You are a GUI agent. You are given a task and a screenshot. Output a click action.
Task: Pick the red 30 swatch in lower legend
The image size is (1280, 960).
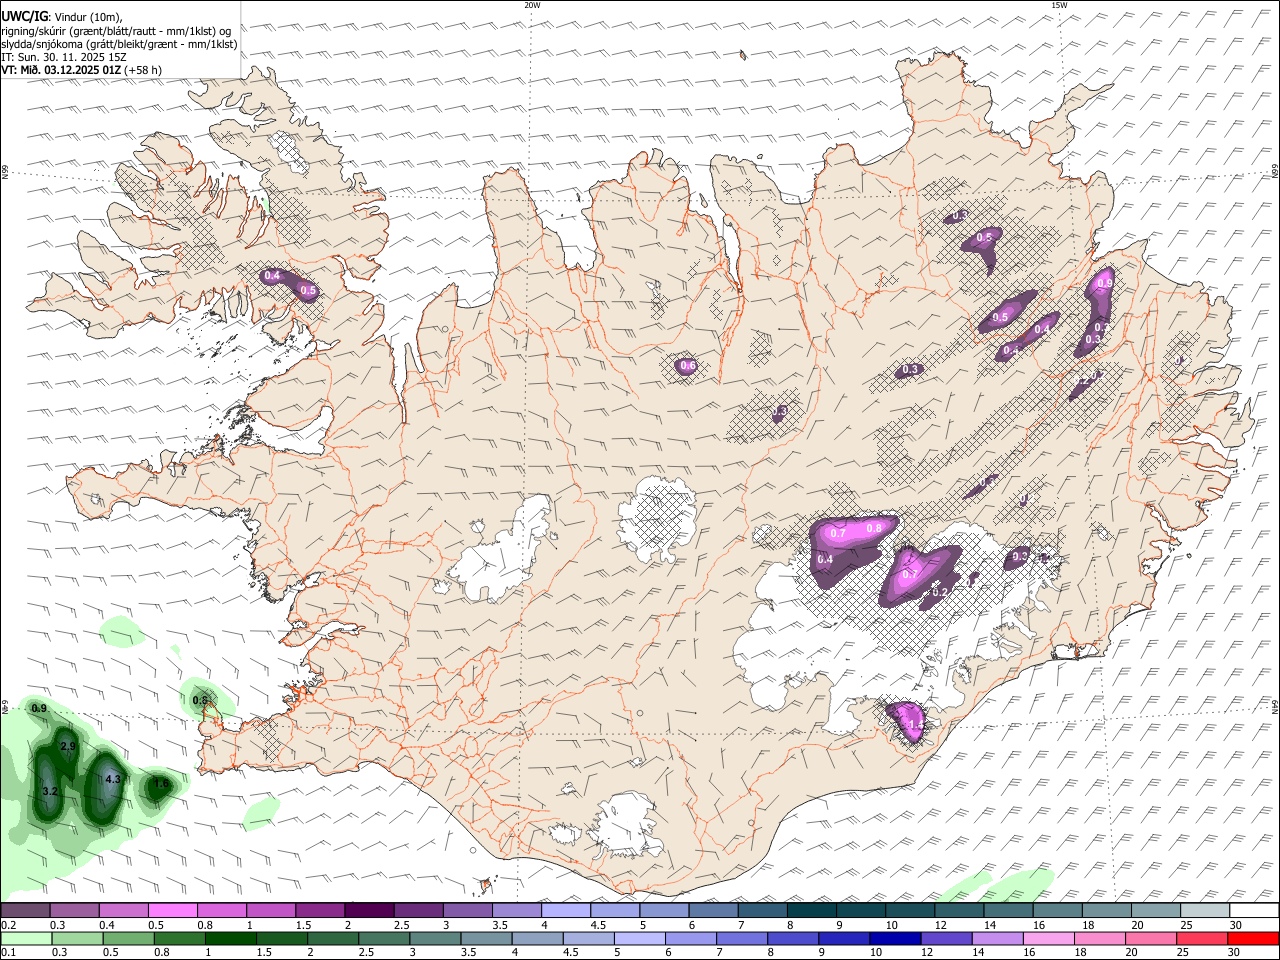click(1252, 939)
